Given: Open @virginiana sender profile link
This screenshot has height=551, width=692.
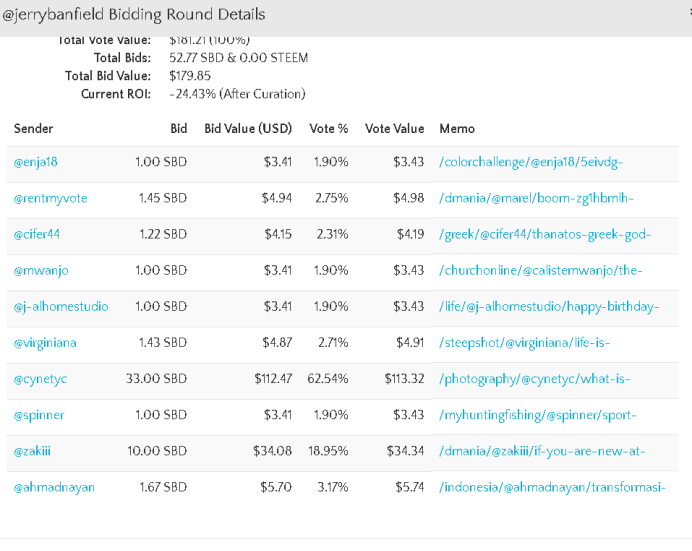Looking at the screenshot, I should point(45,343).
